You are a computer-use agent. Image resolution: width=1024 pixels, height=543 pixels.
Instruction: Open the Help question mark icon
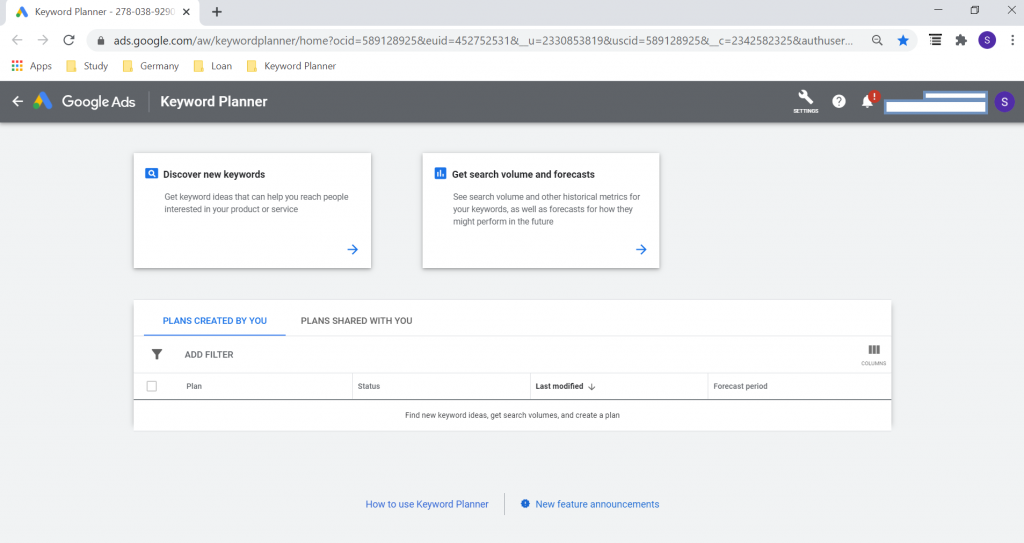839,101
